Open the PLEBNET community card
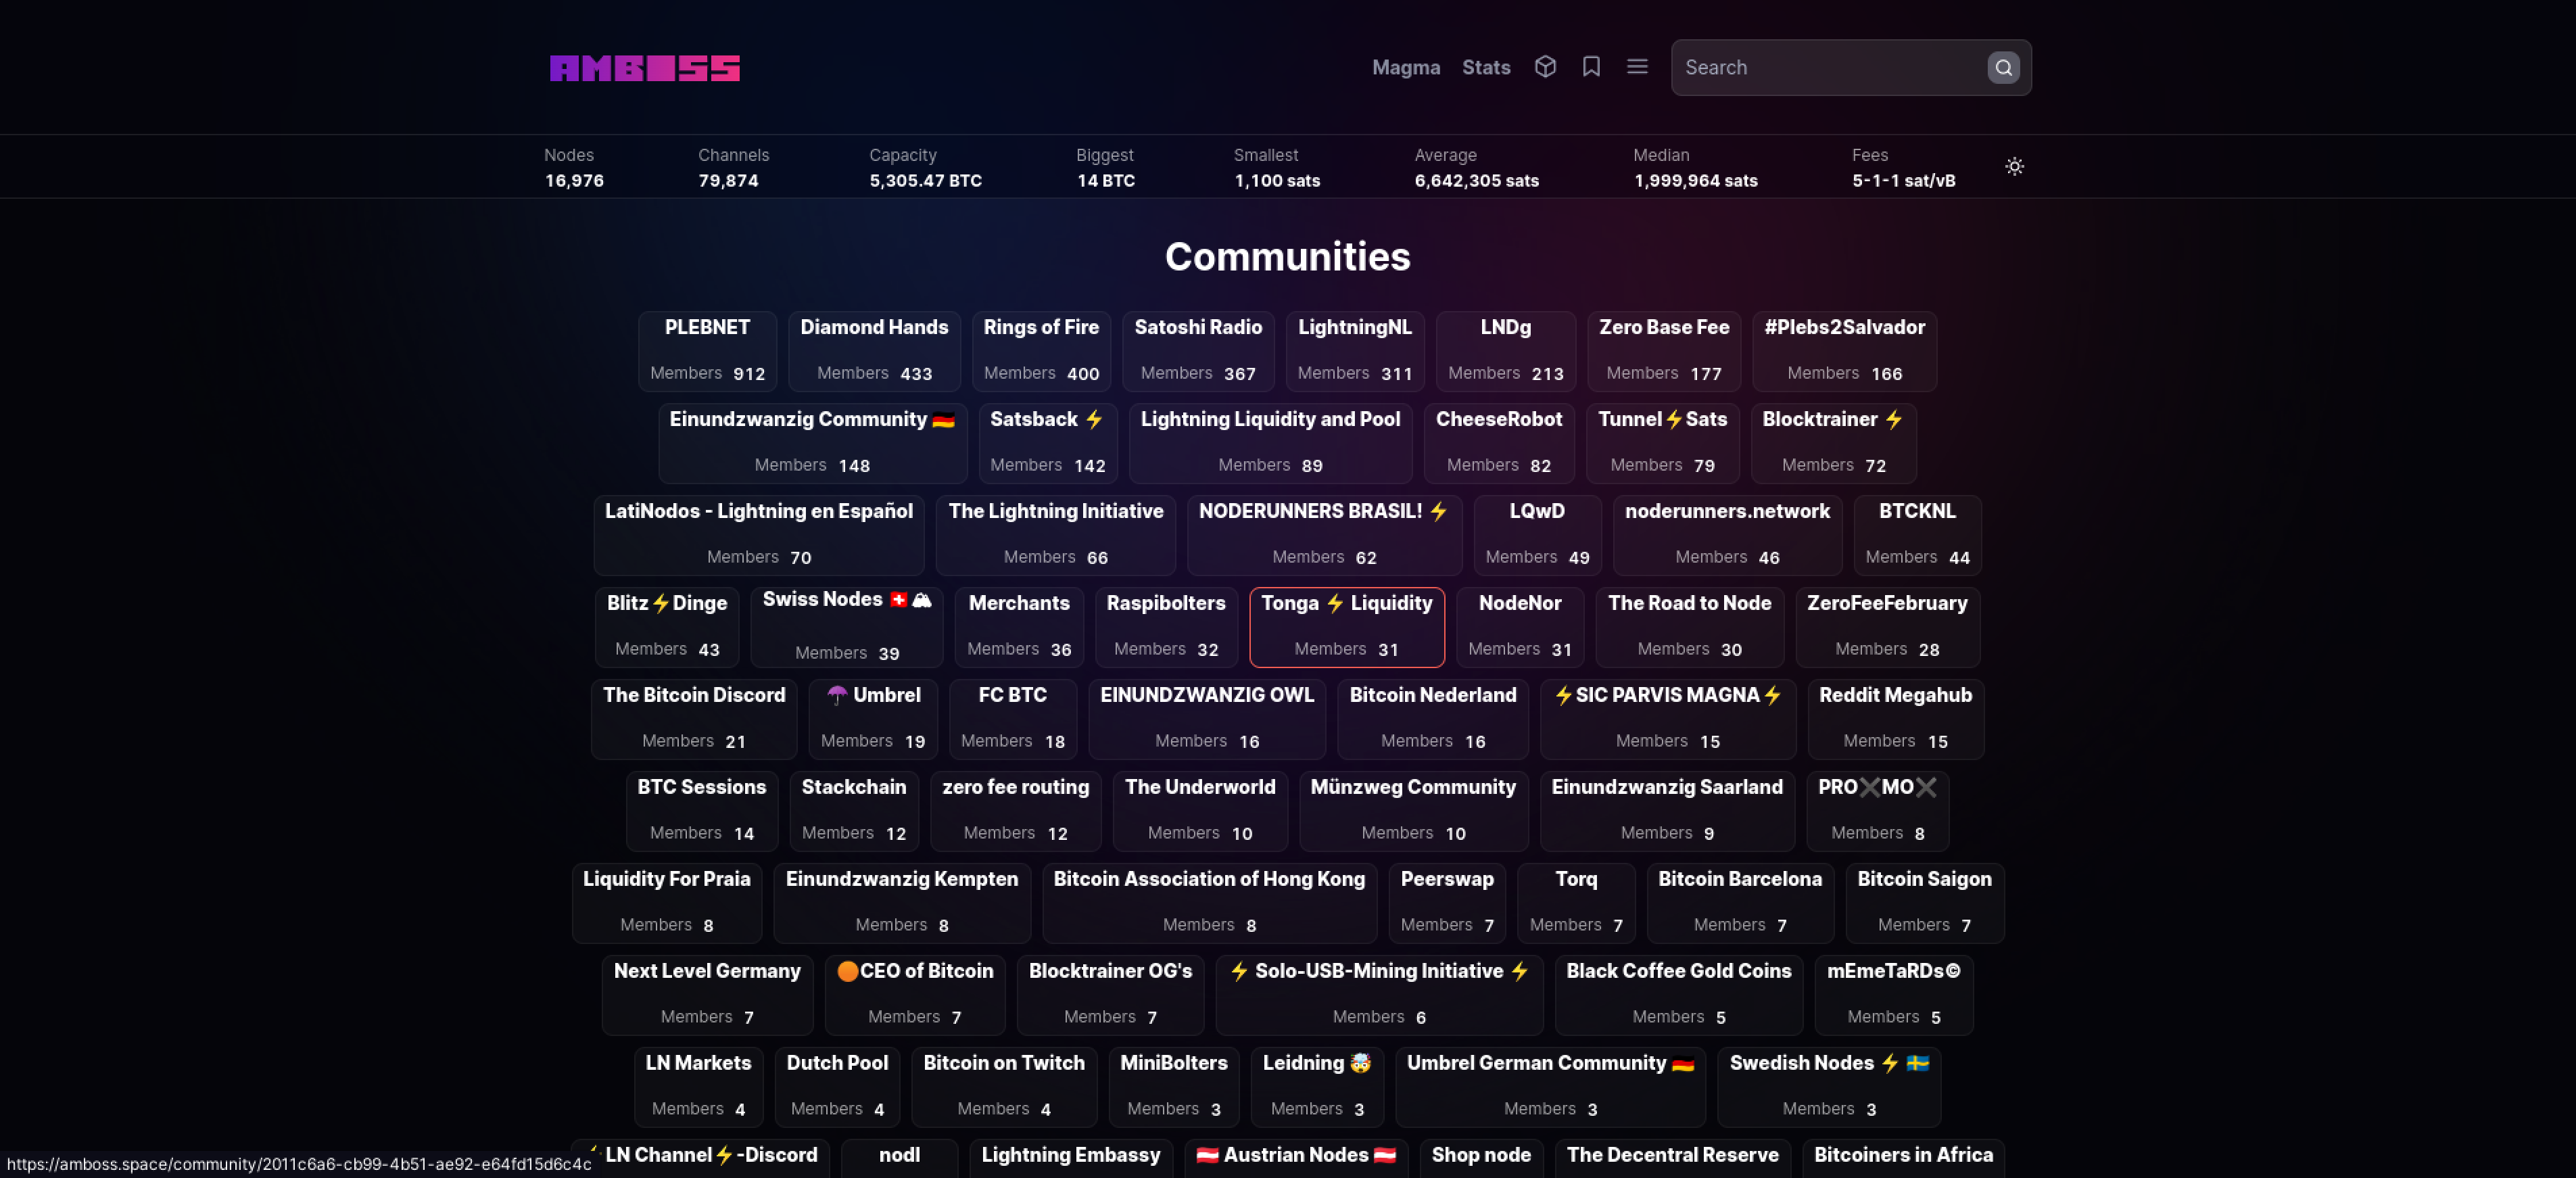 tap(707, 350)
